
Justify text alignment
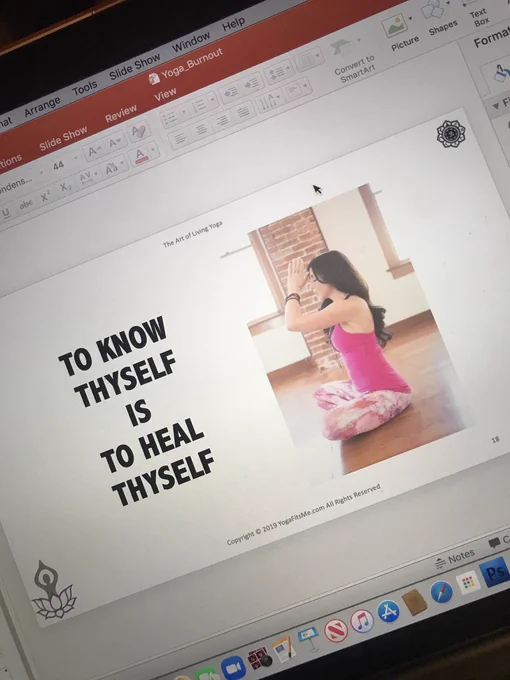click(243, 112)
